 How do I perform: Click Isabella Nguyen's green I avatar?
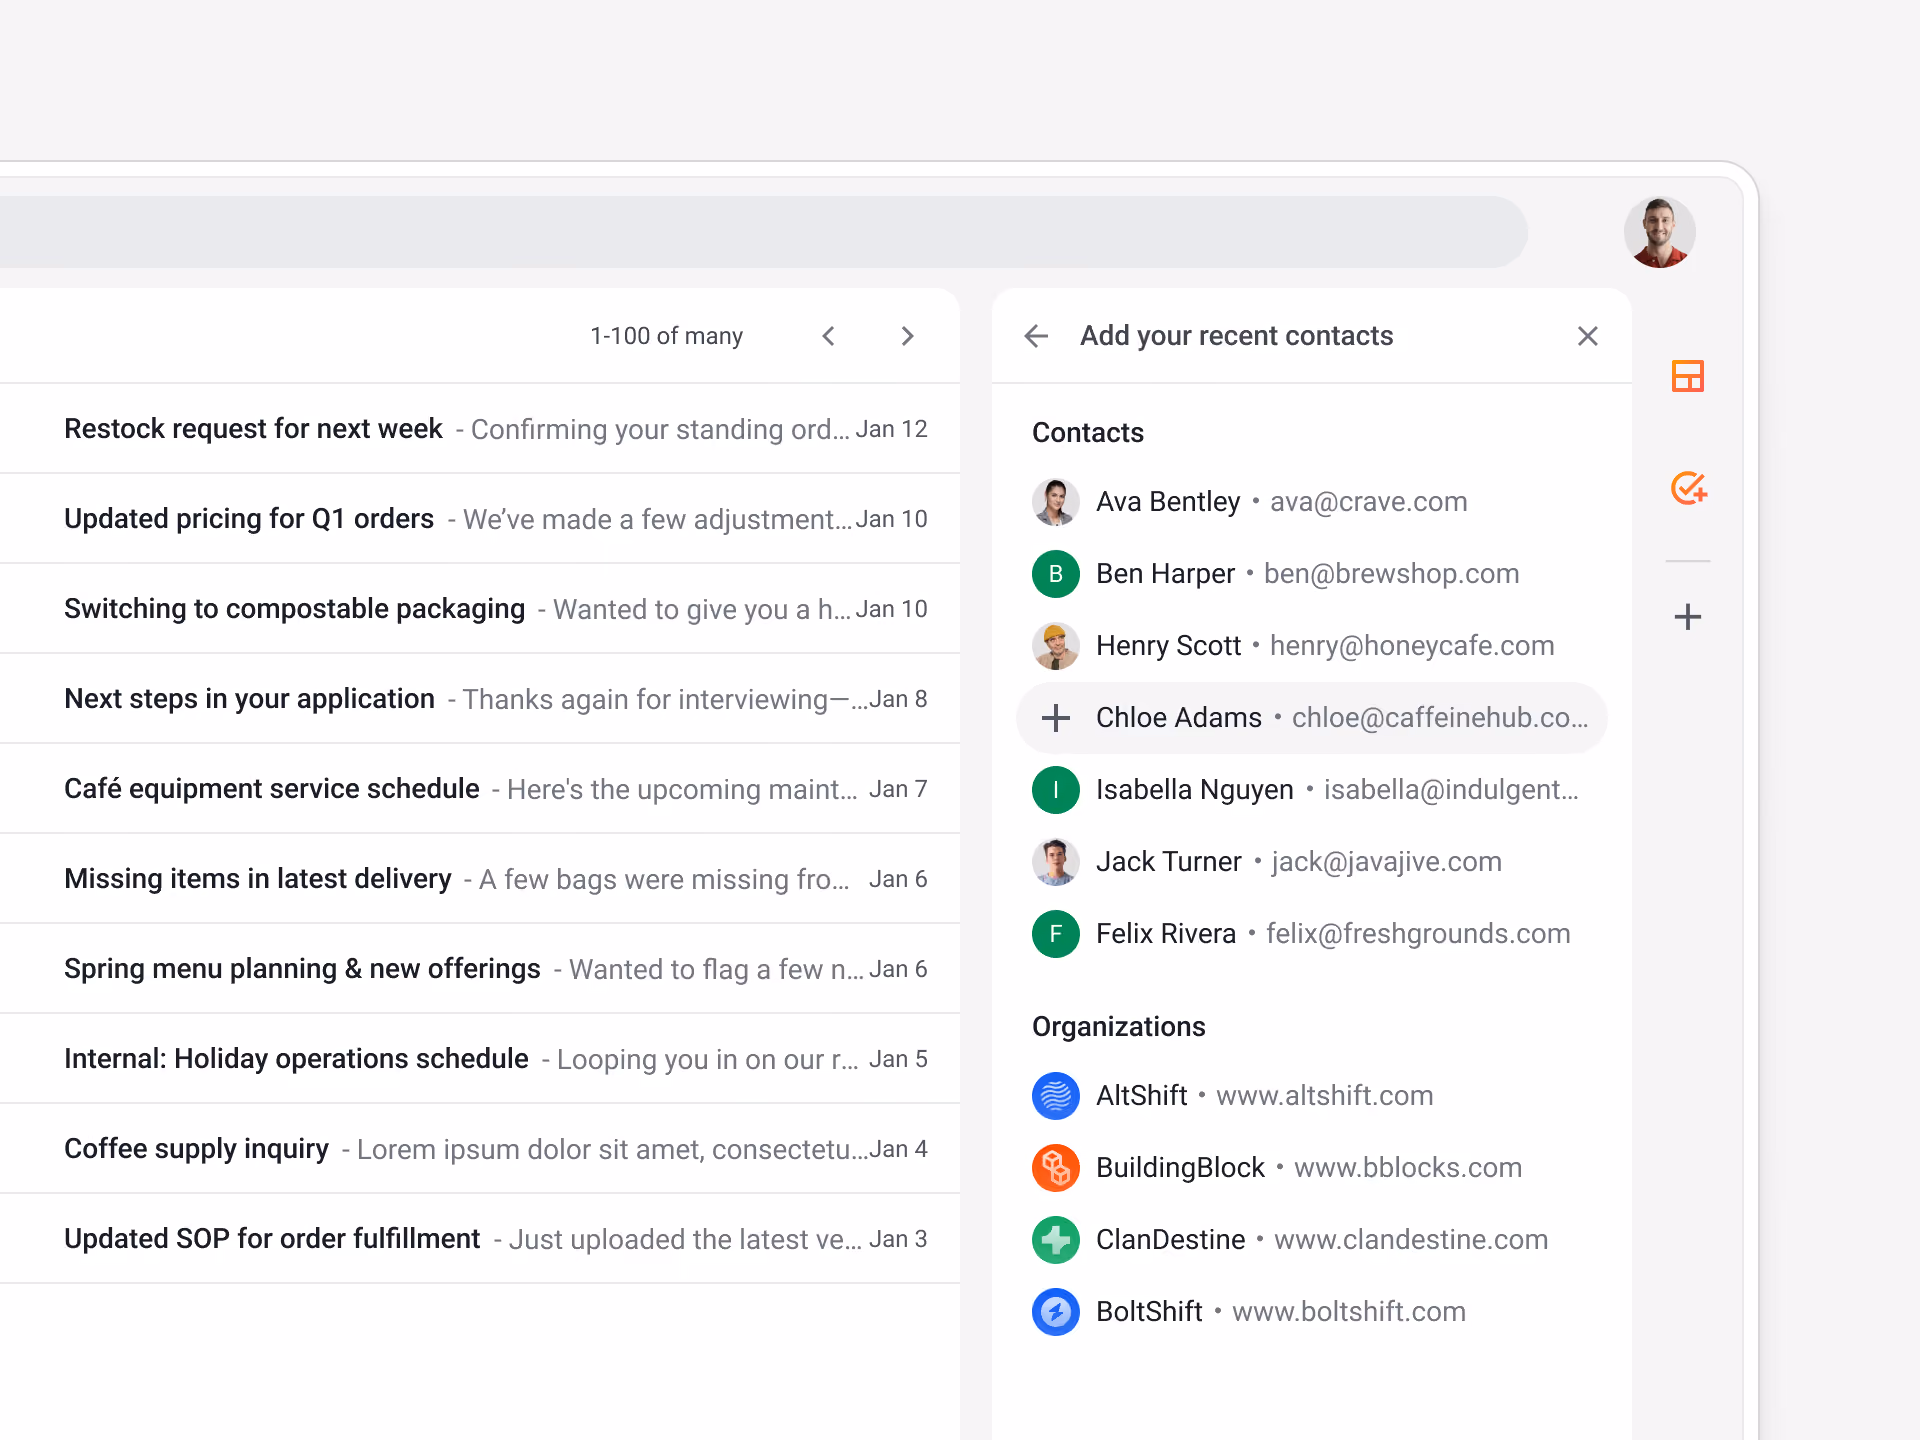tap(1055, 790)
